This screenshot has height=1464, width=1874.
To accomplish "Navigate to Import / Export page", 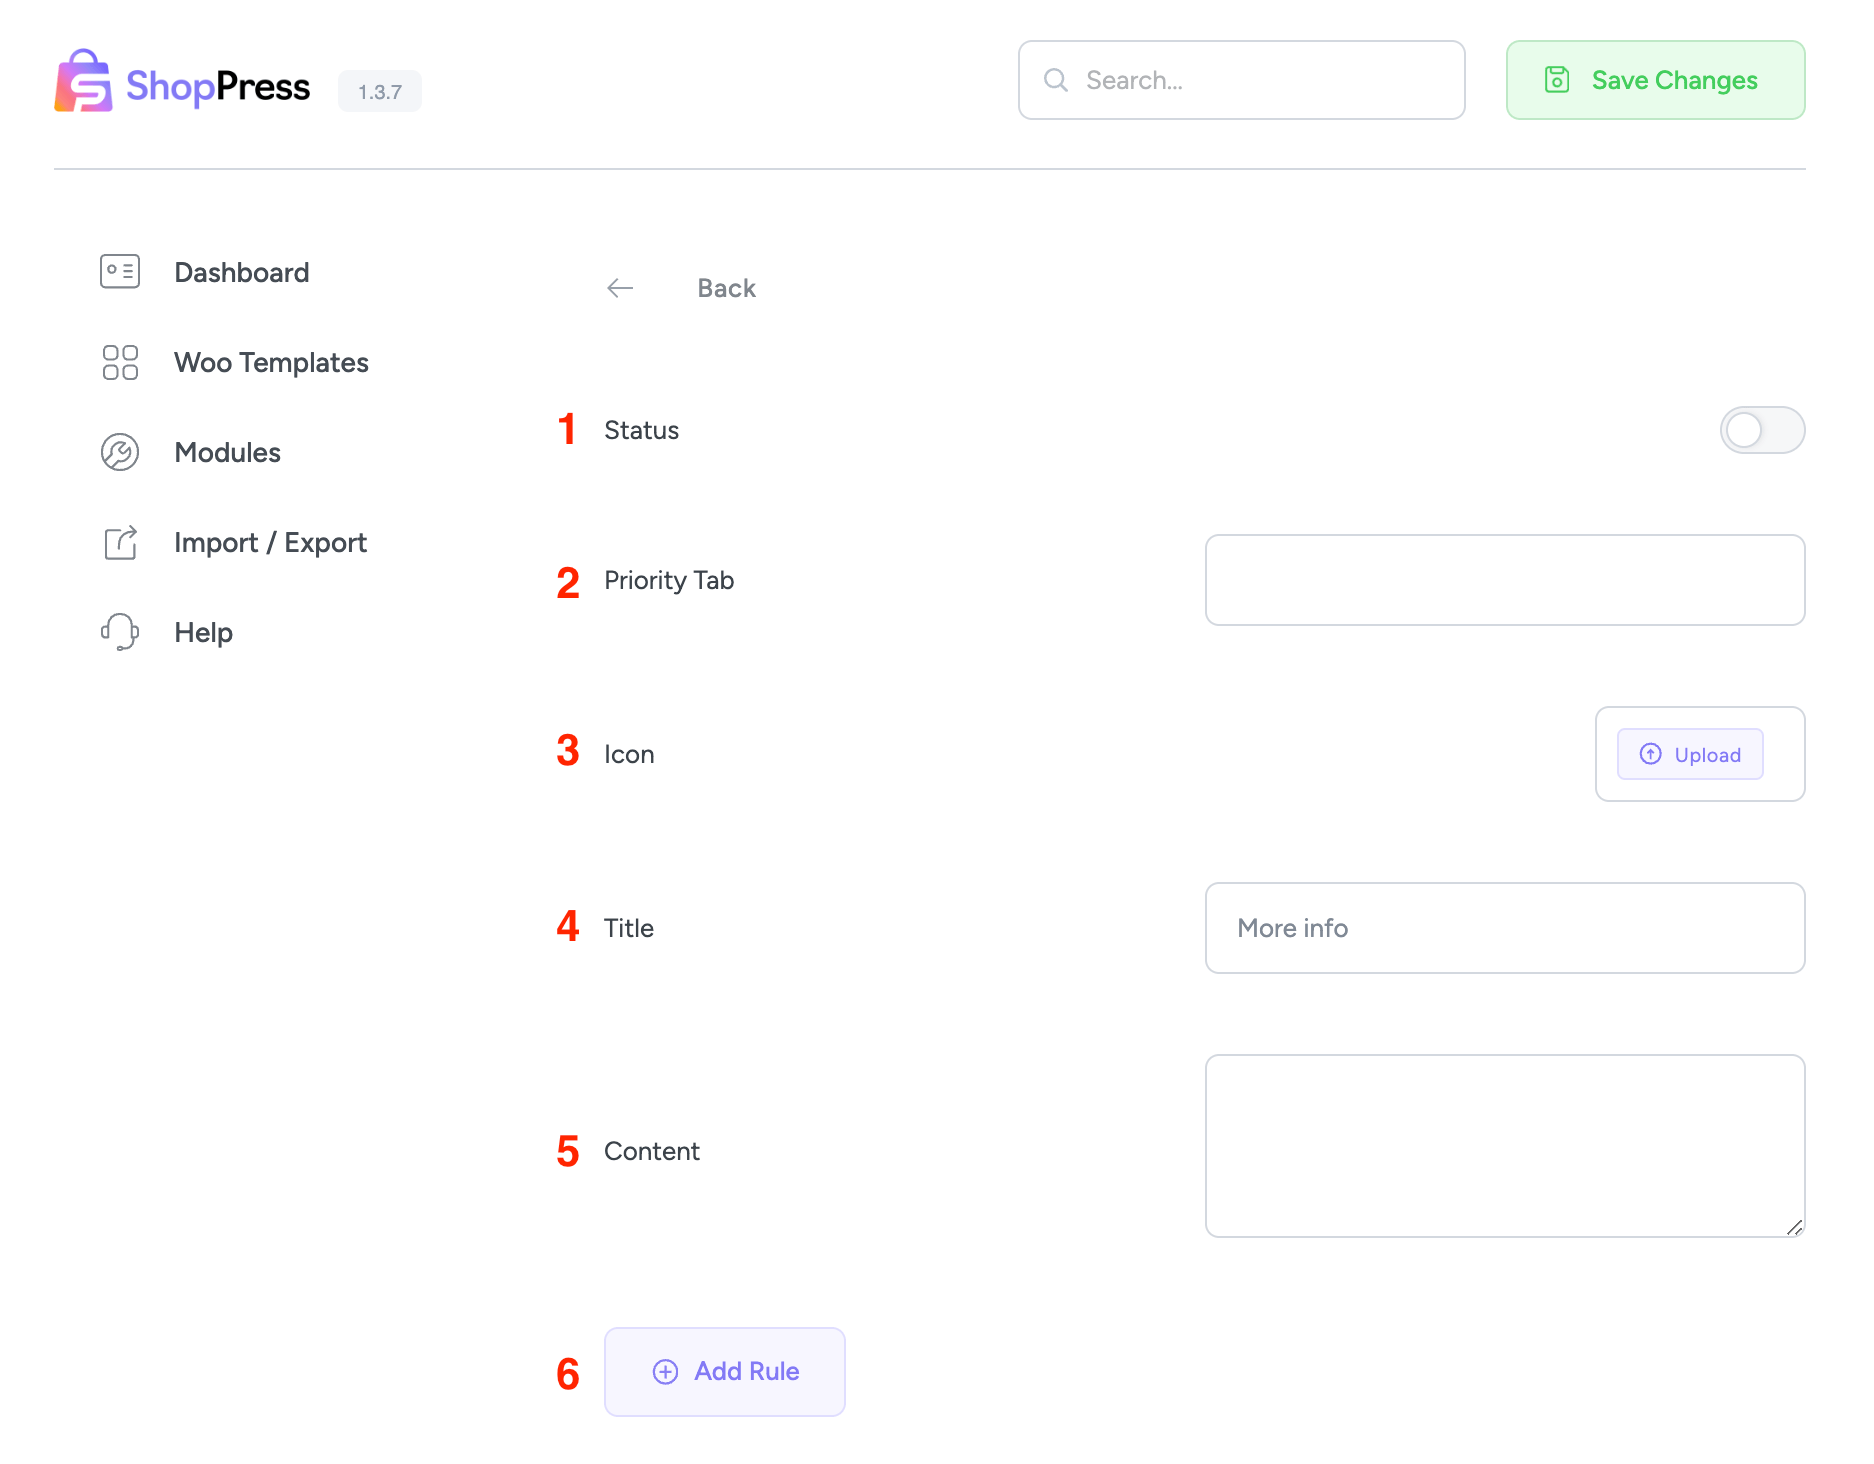I will click(270, 542).
